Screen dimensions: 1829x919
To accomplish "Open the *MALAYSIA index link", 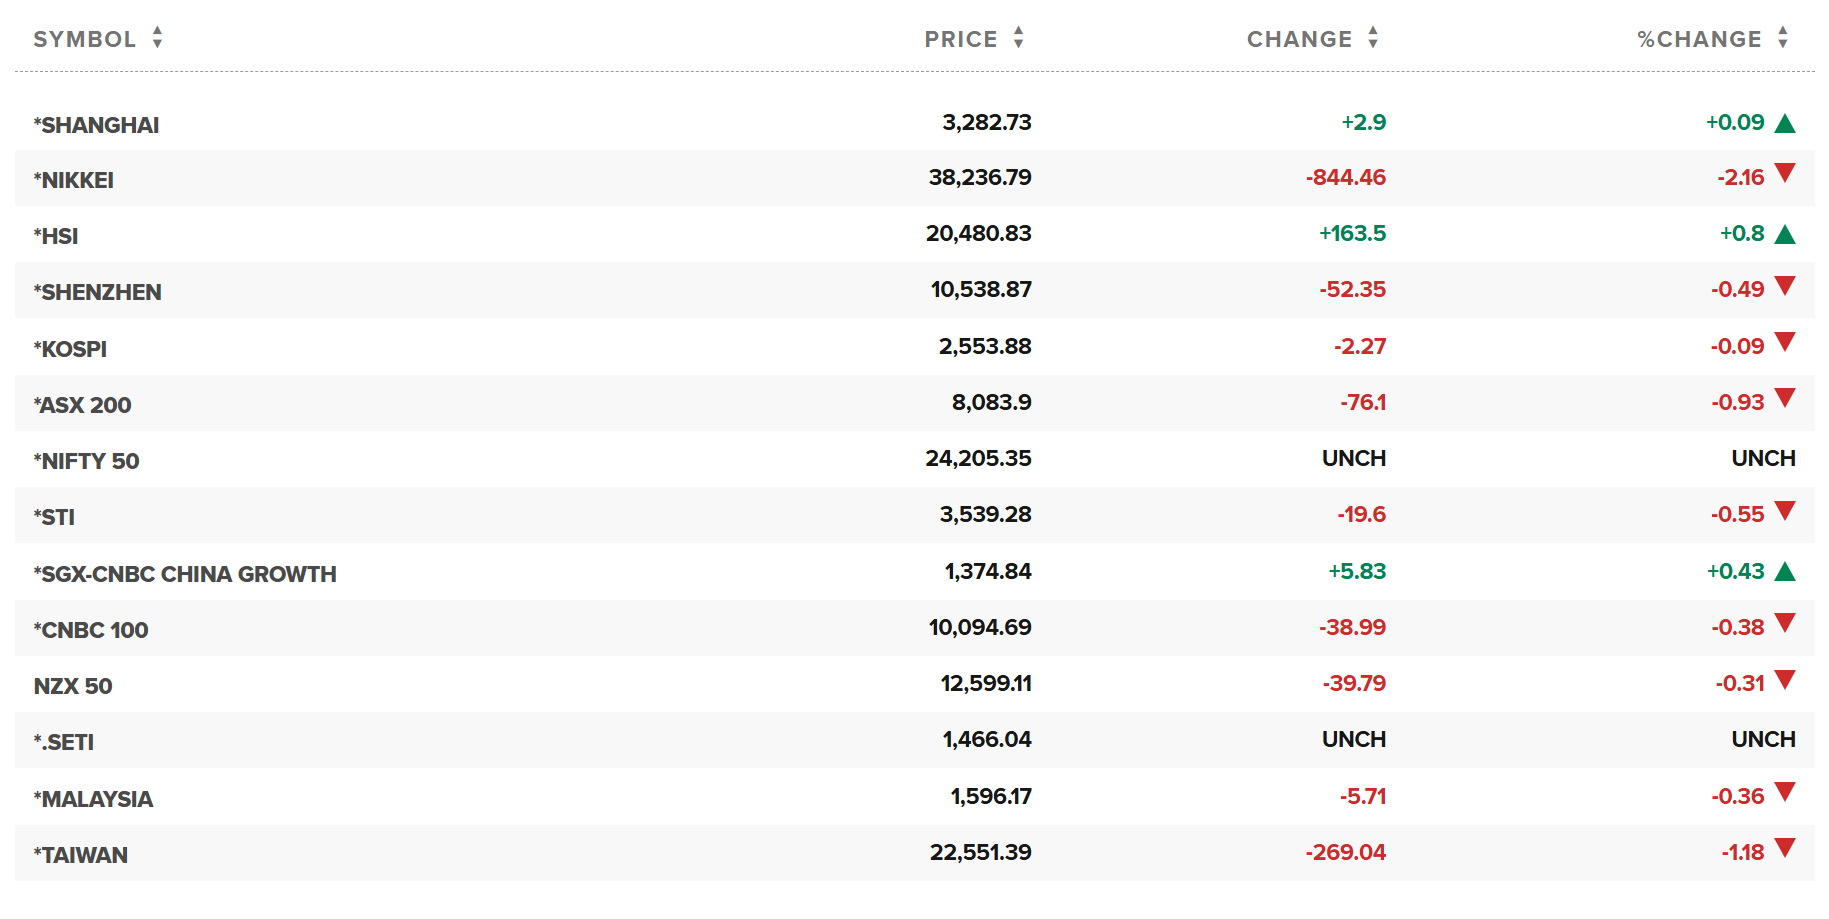I will click(x=93, y=799).
